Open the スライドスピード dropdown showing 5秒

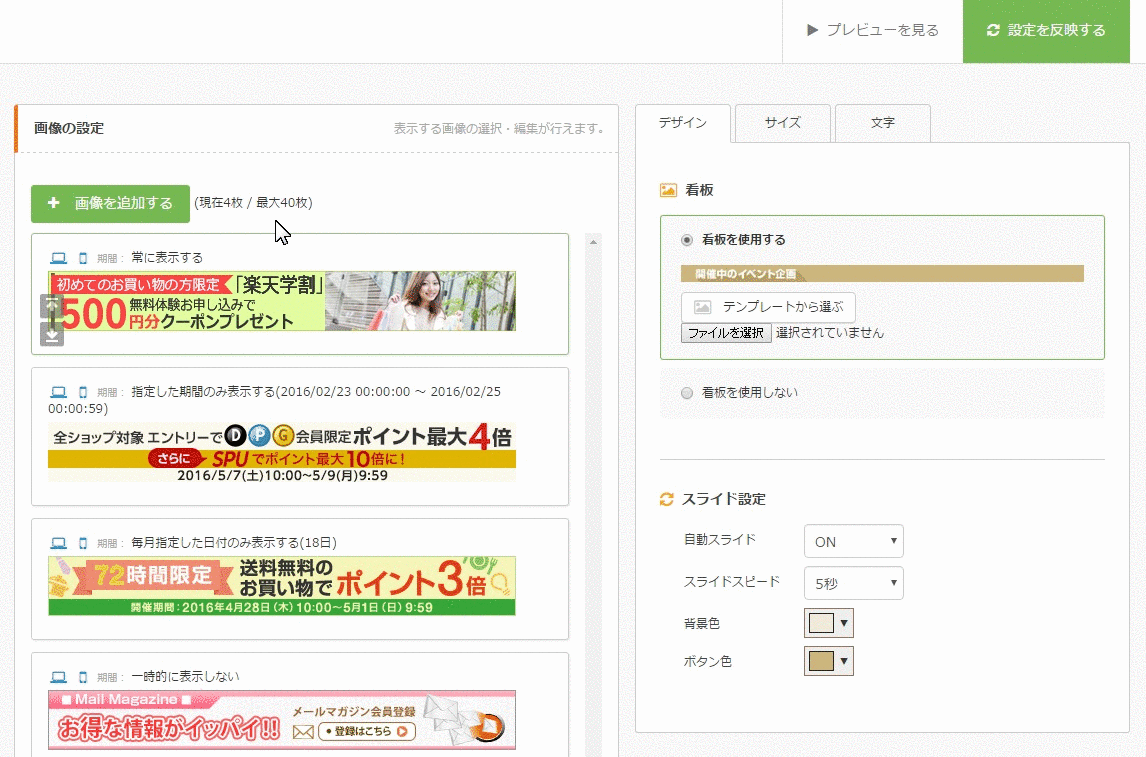(x=854, y=583)
